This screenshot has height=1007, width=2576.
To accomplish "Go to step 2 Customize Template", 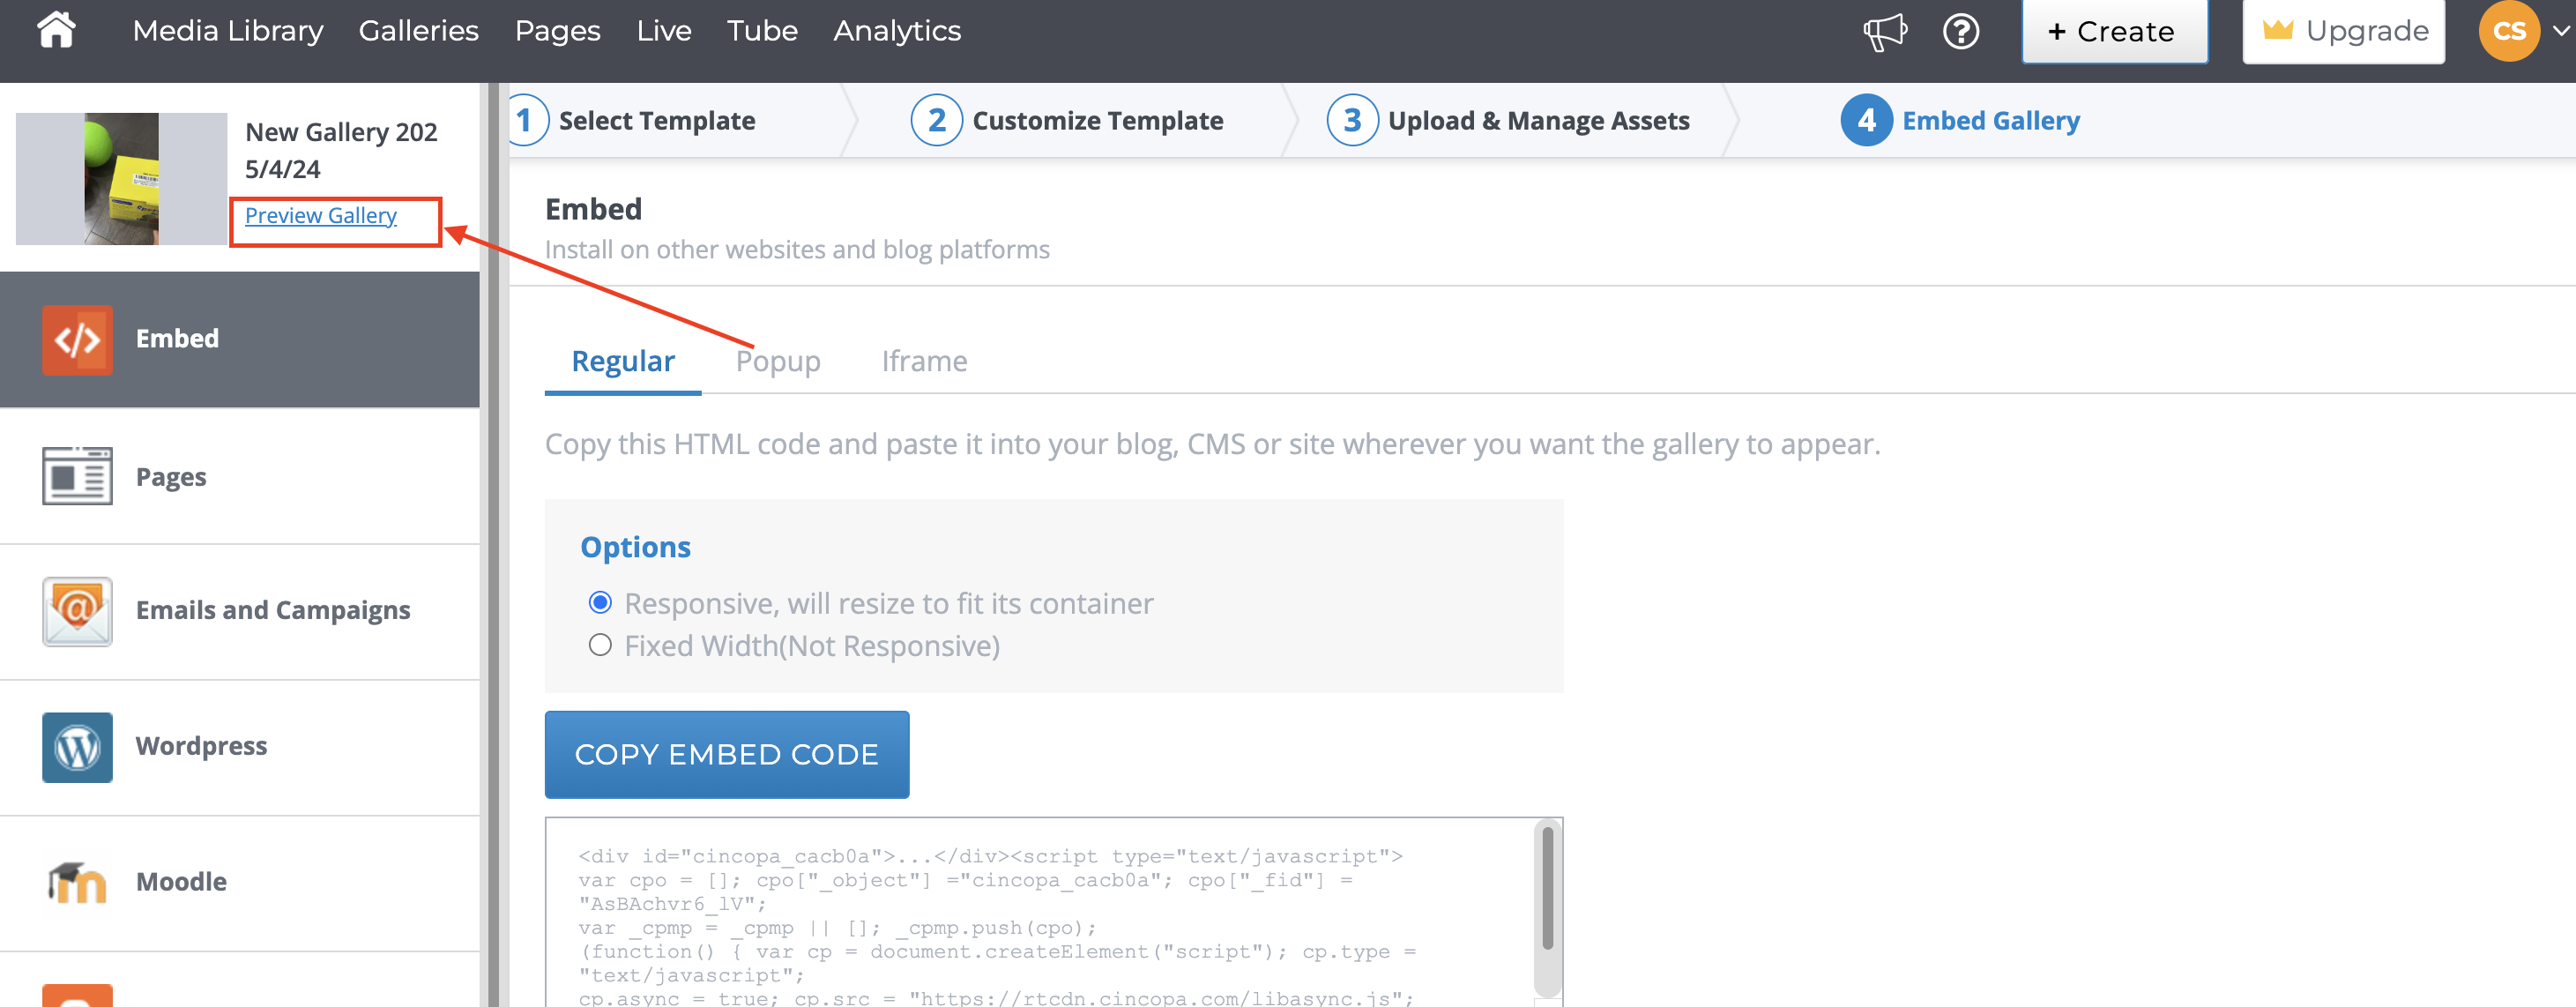I will pyautogui.click(x=1067, y=120).
